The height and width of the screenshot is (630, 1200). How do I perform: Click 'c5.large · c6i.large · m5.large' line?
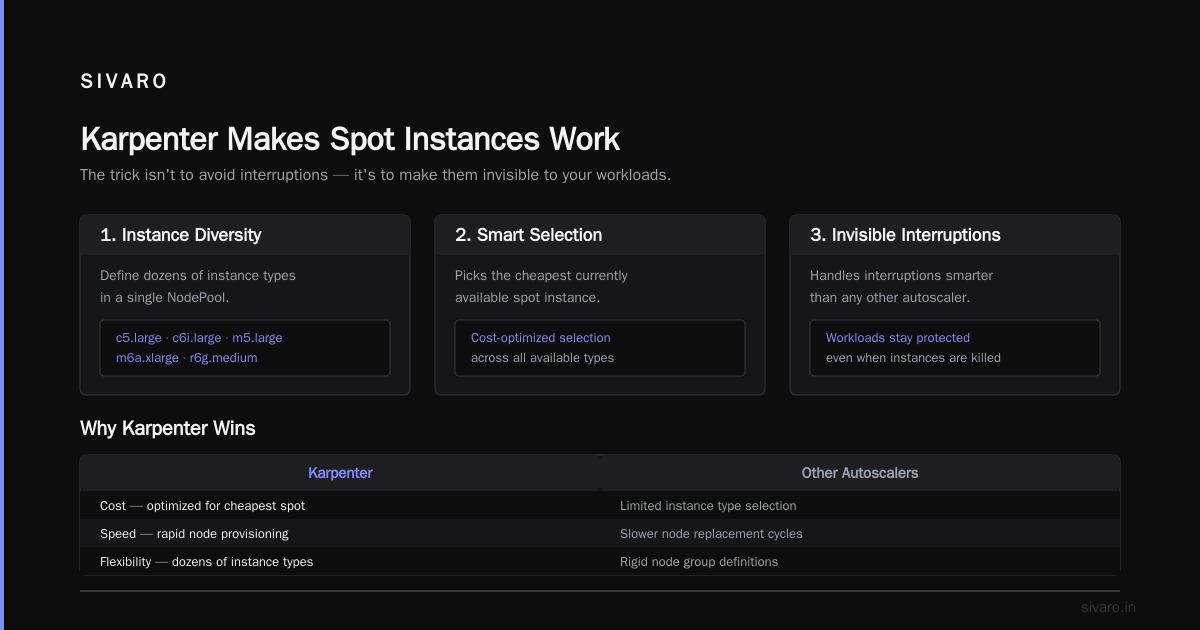tap(199, 338)
